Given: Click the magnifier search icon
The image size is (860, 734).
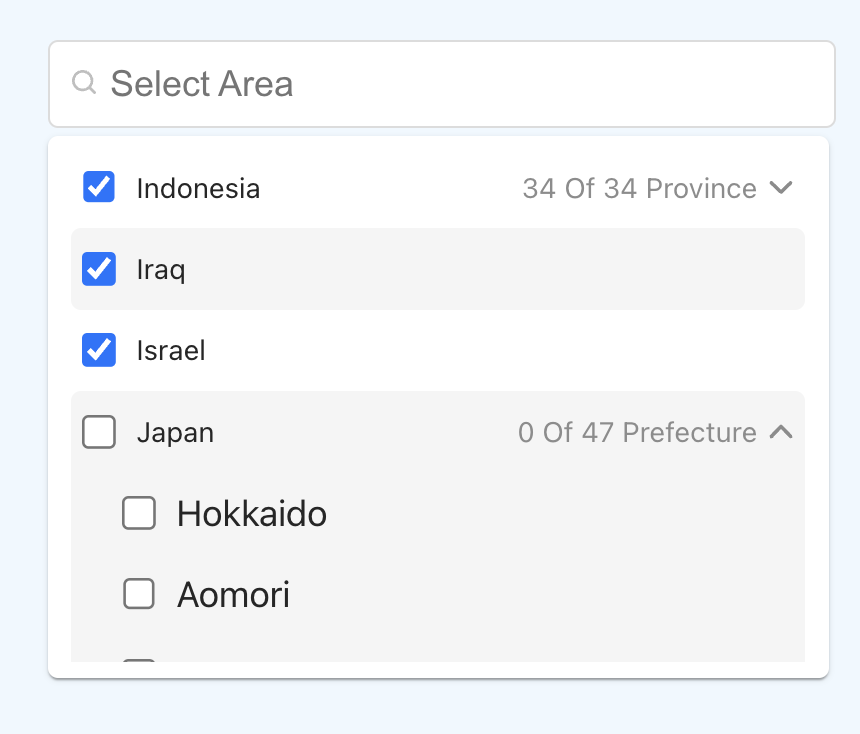Looking at the screenshot, I should click(84, 83).
